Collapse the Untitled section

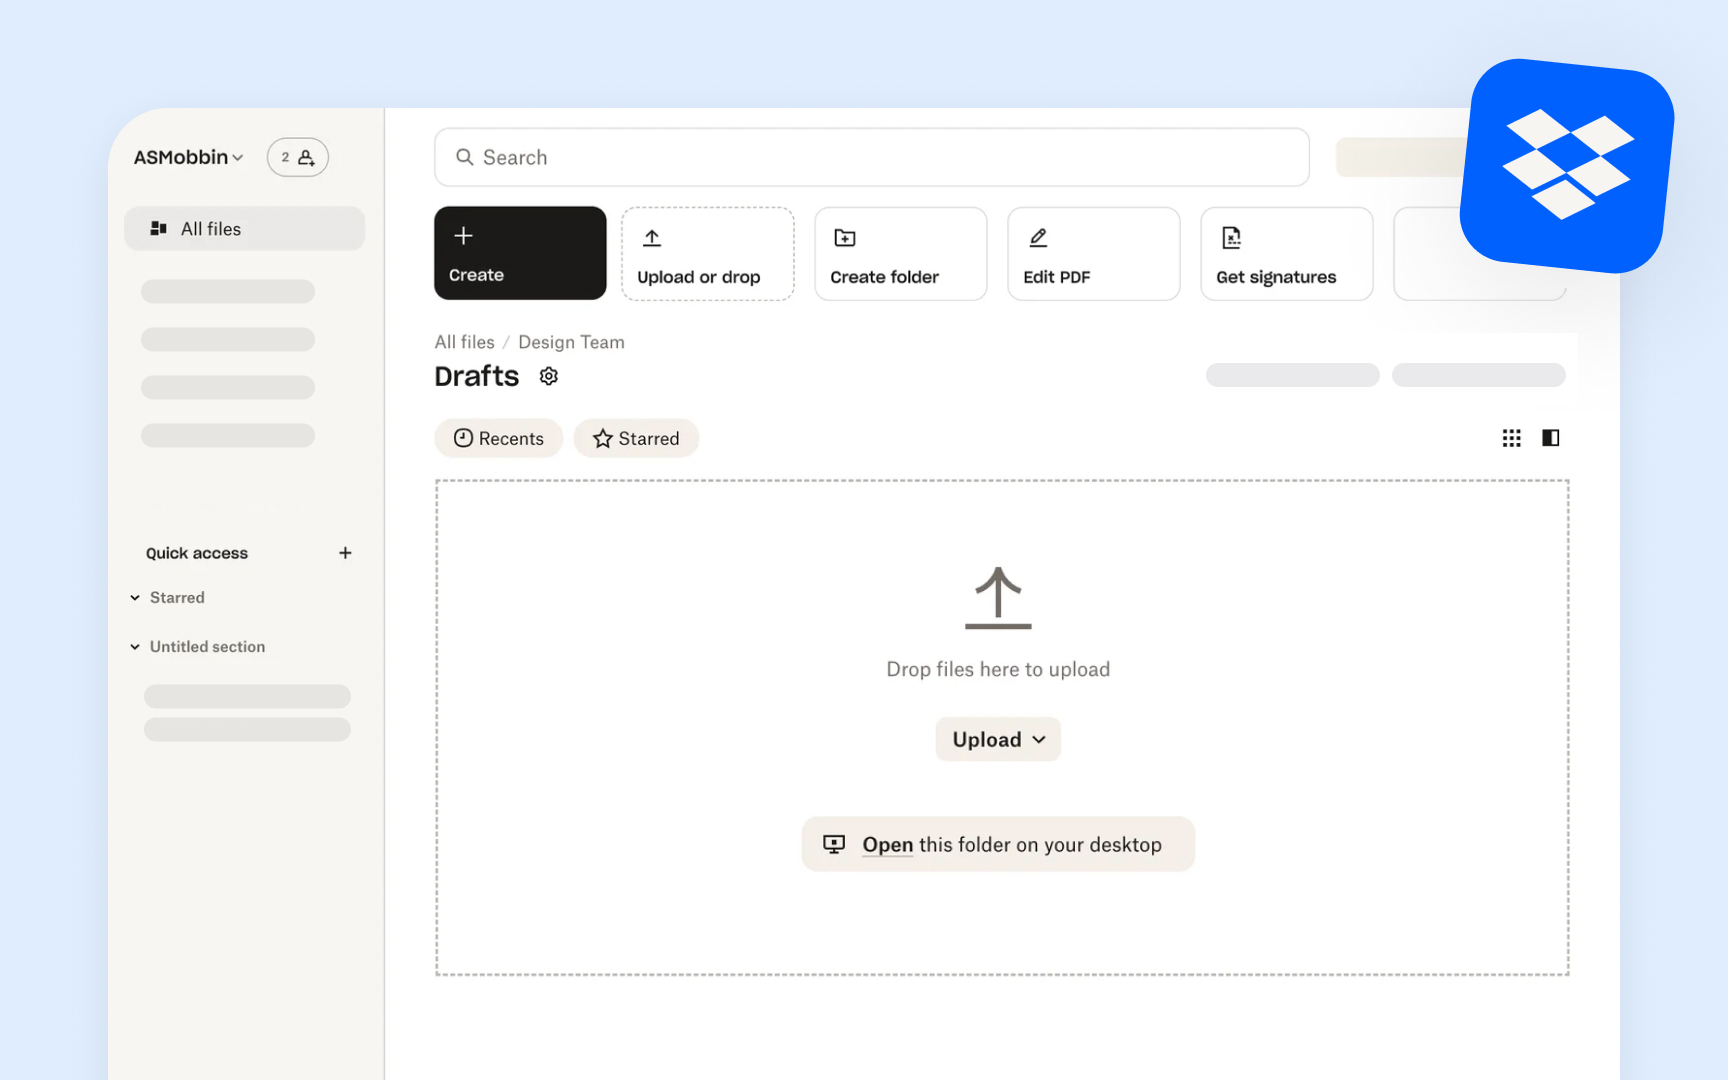pos(136,646)
